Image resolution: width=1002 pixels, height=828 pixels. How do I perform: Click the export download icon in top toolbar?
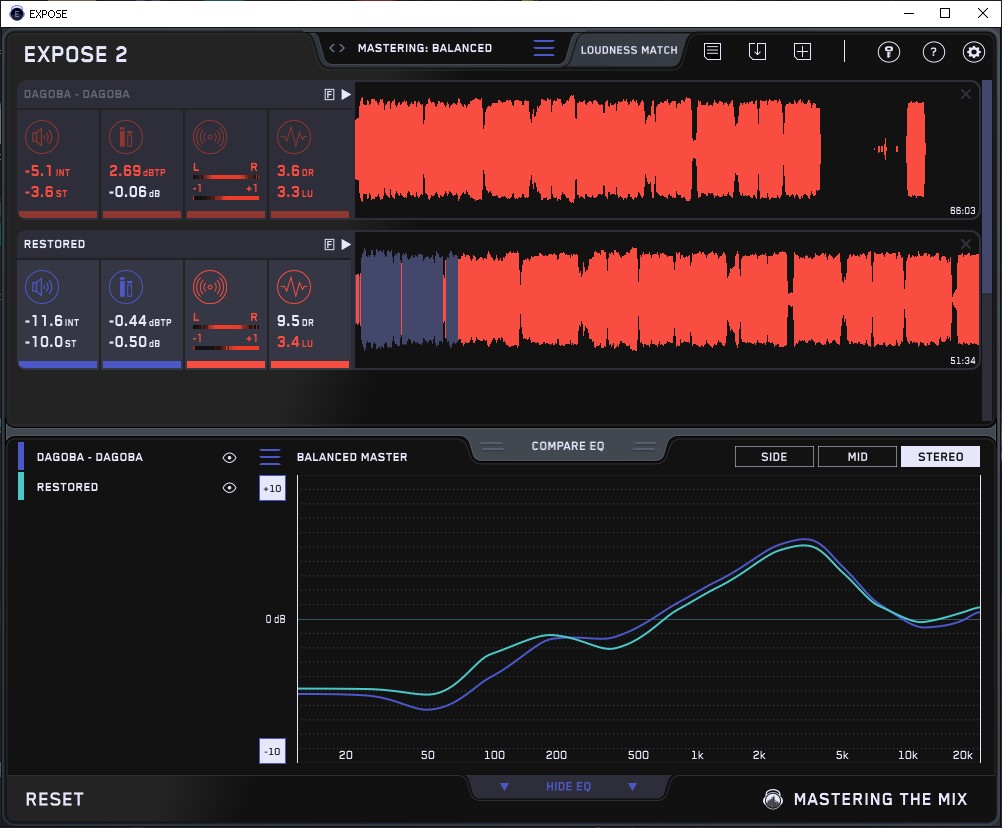pos(757,51)
